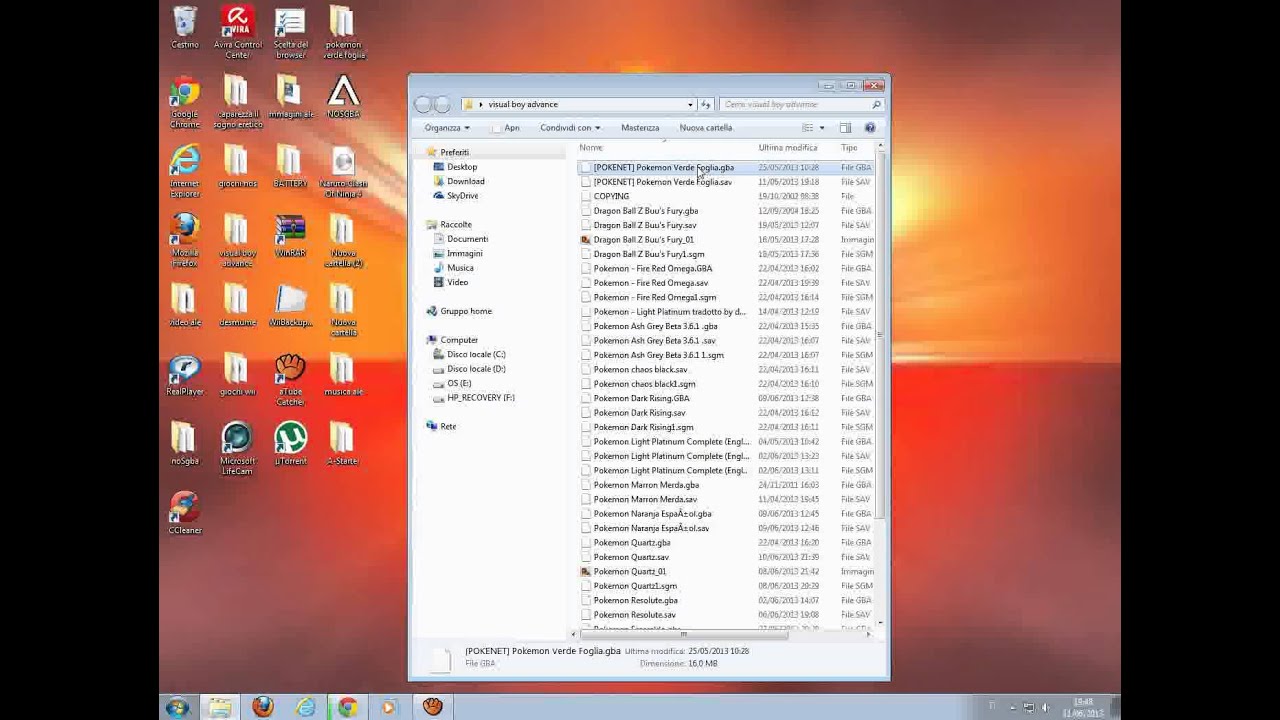Open the Windows Start button
1280x720 pixels.
click(178, 707)
